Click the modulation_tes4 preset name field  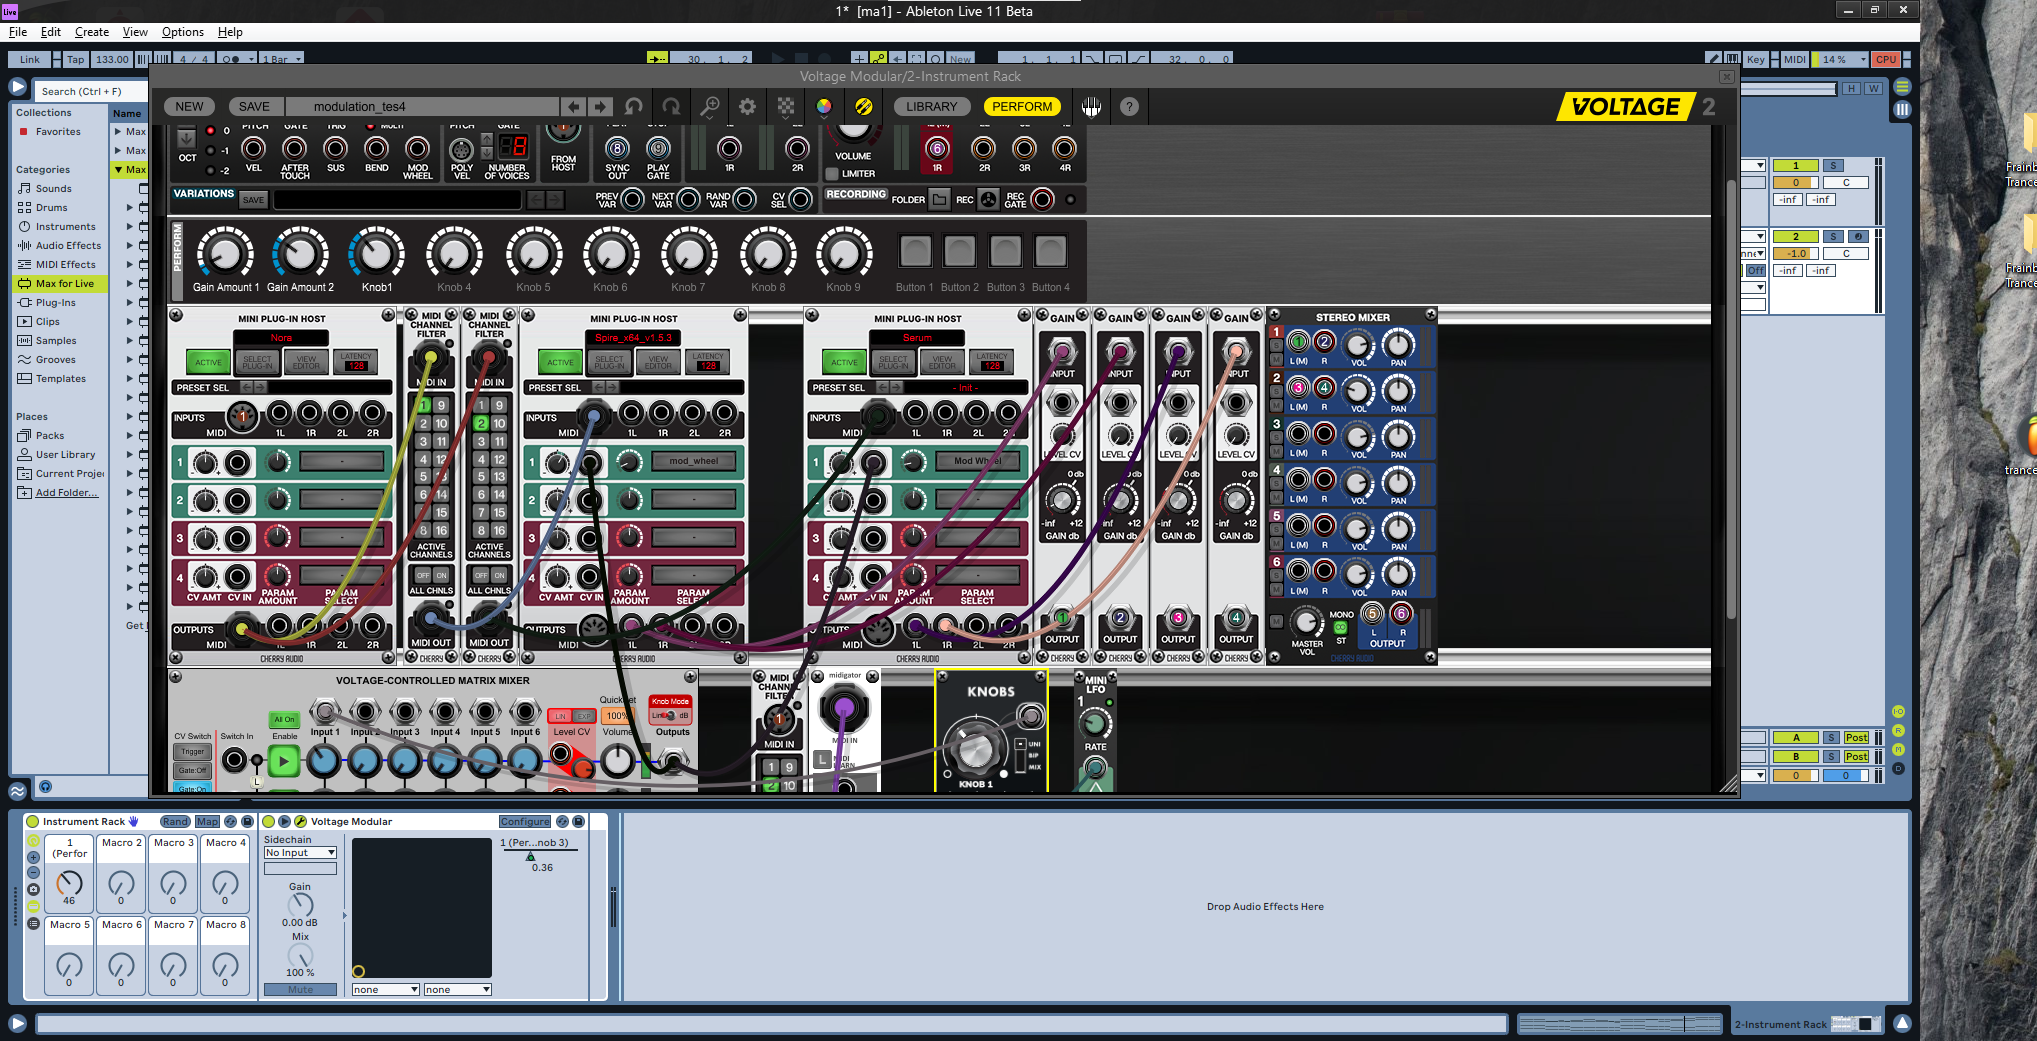point(422,106)
